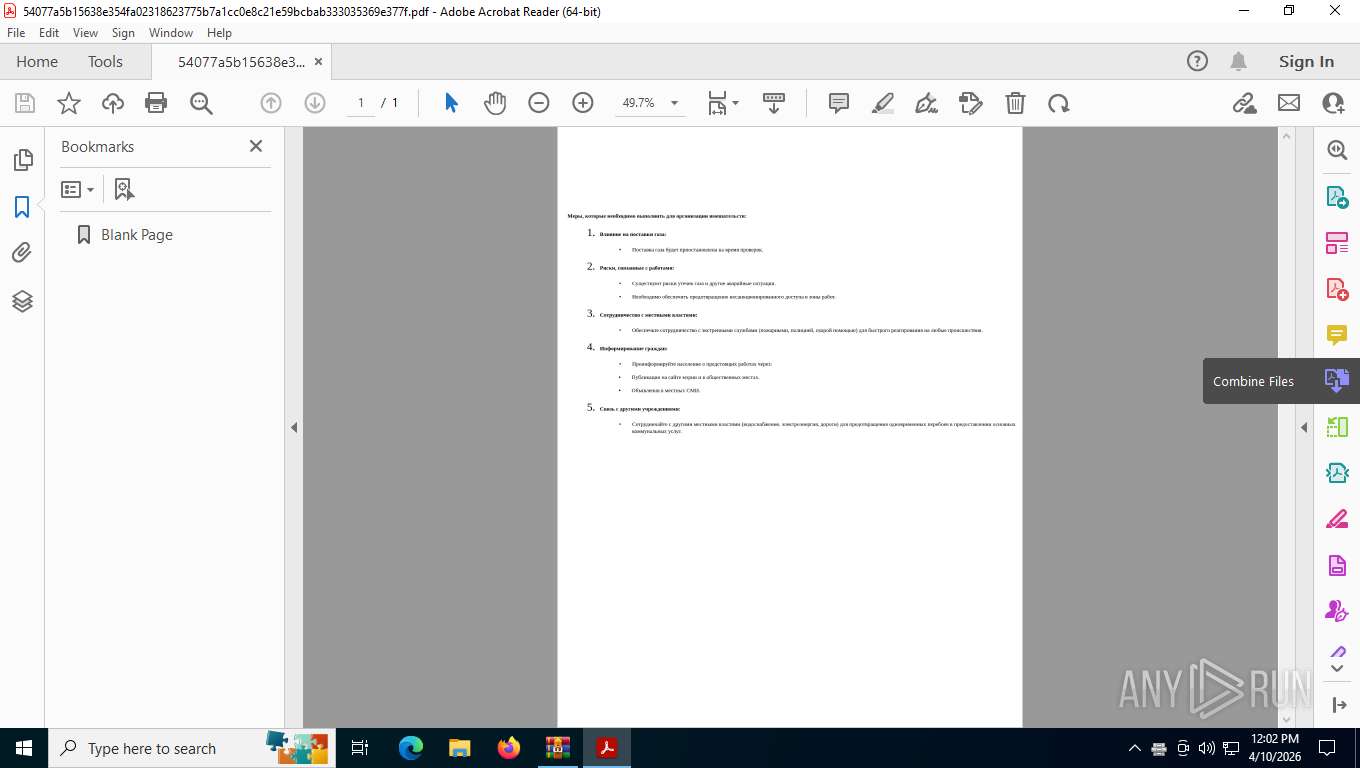Viewport: 1360px width, 768px height.
Task: Rotate the page view
Action: point(1059,103)
